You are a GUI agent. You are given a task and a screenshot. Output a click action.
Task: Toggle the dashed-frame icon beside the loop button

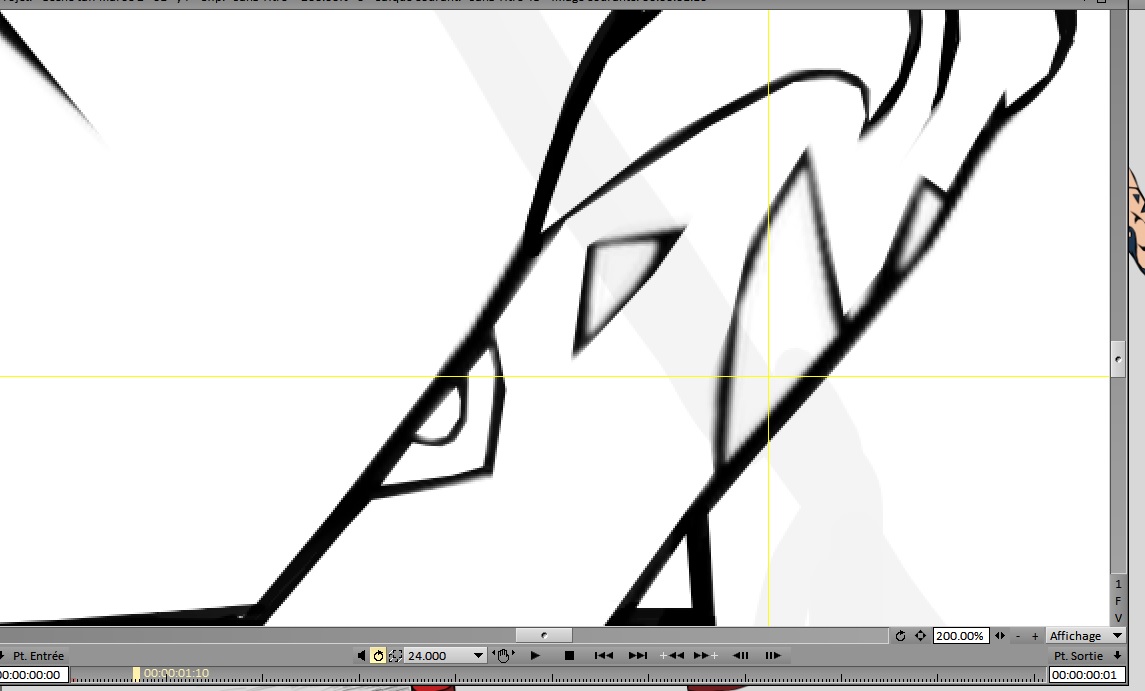(x=395, y=655)
